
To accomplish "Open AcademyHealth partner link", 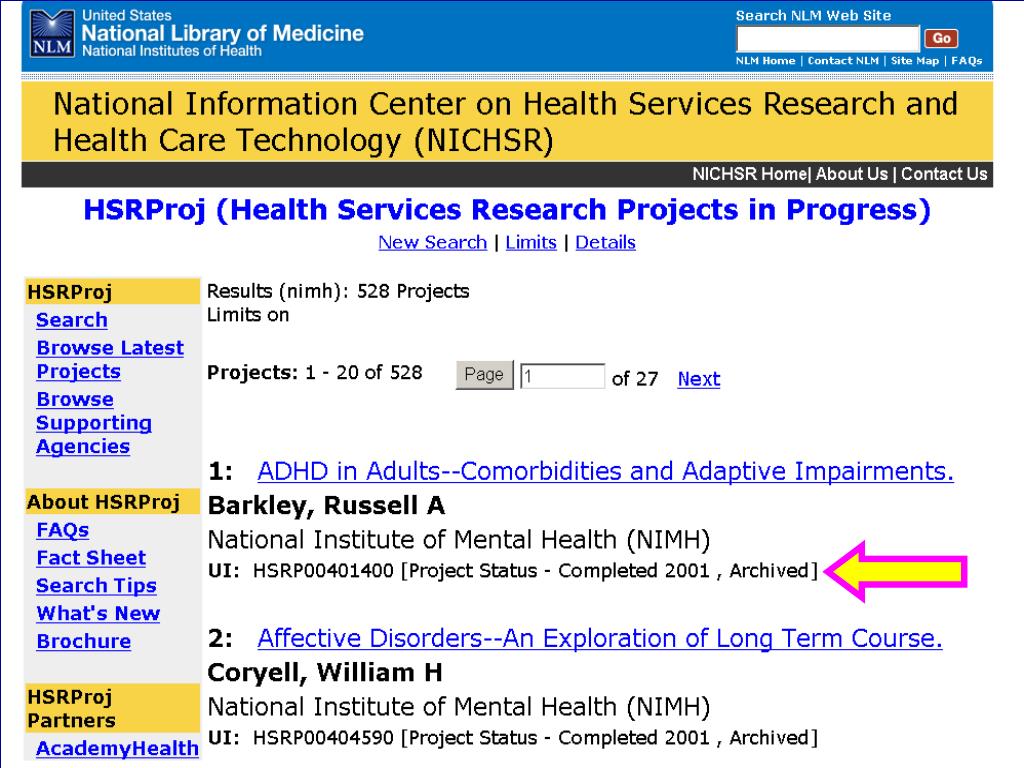I will point(117,748).
